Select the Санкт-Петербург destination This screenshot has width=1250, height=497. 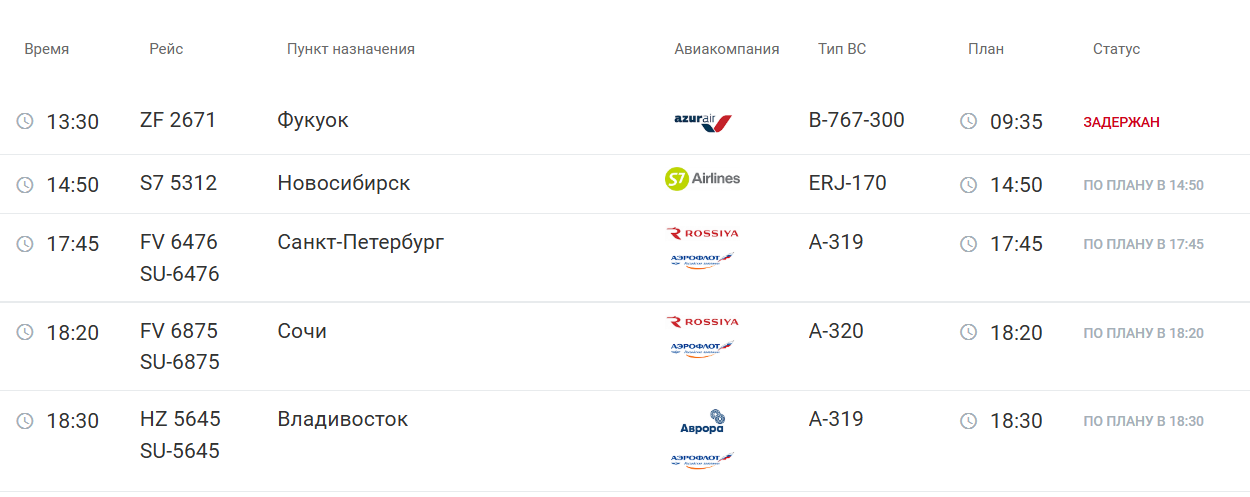click(360, 242)
